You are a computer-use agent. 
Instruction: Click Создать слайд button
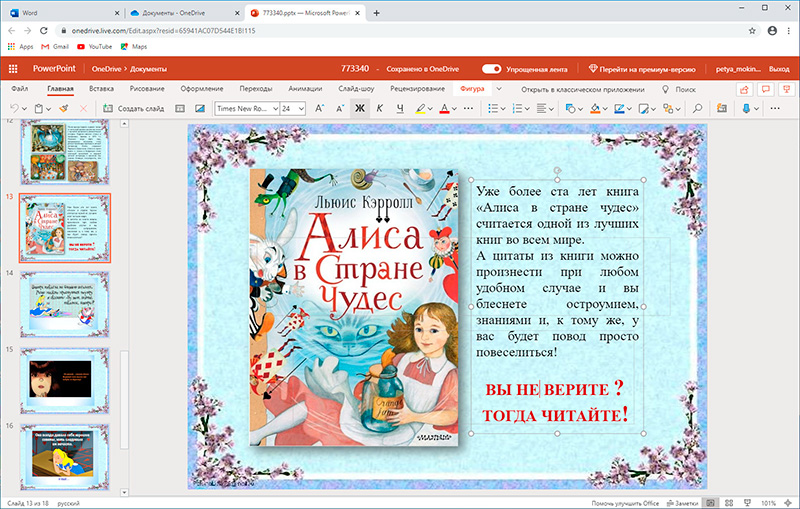pos(134,108)
